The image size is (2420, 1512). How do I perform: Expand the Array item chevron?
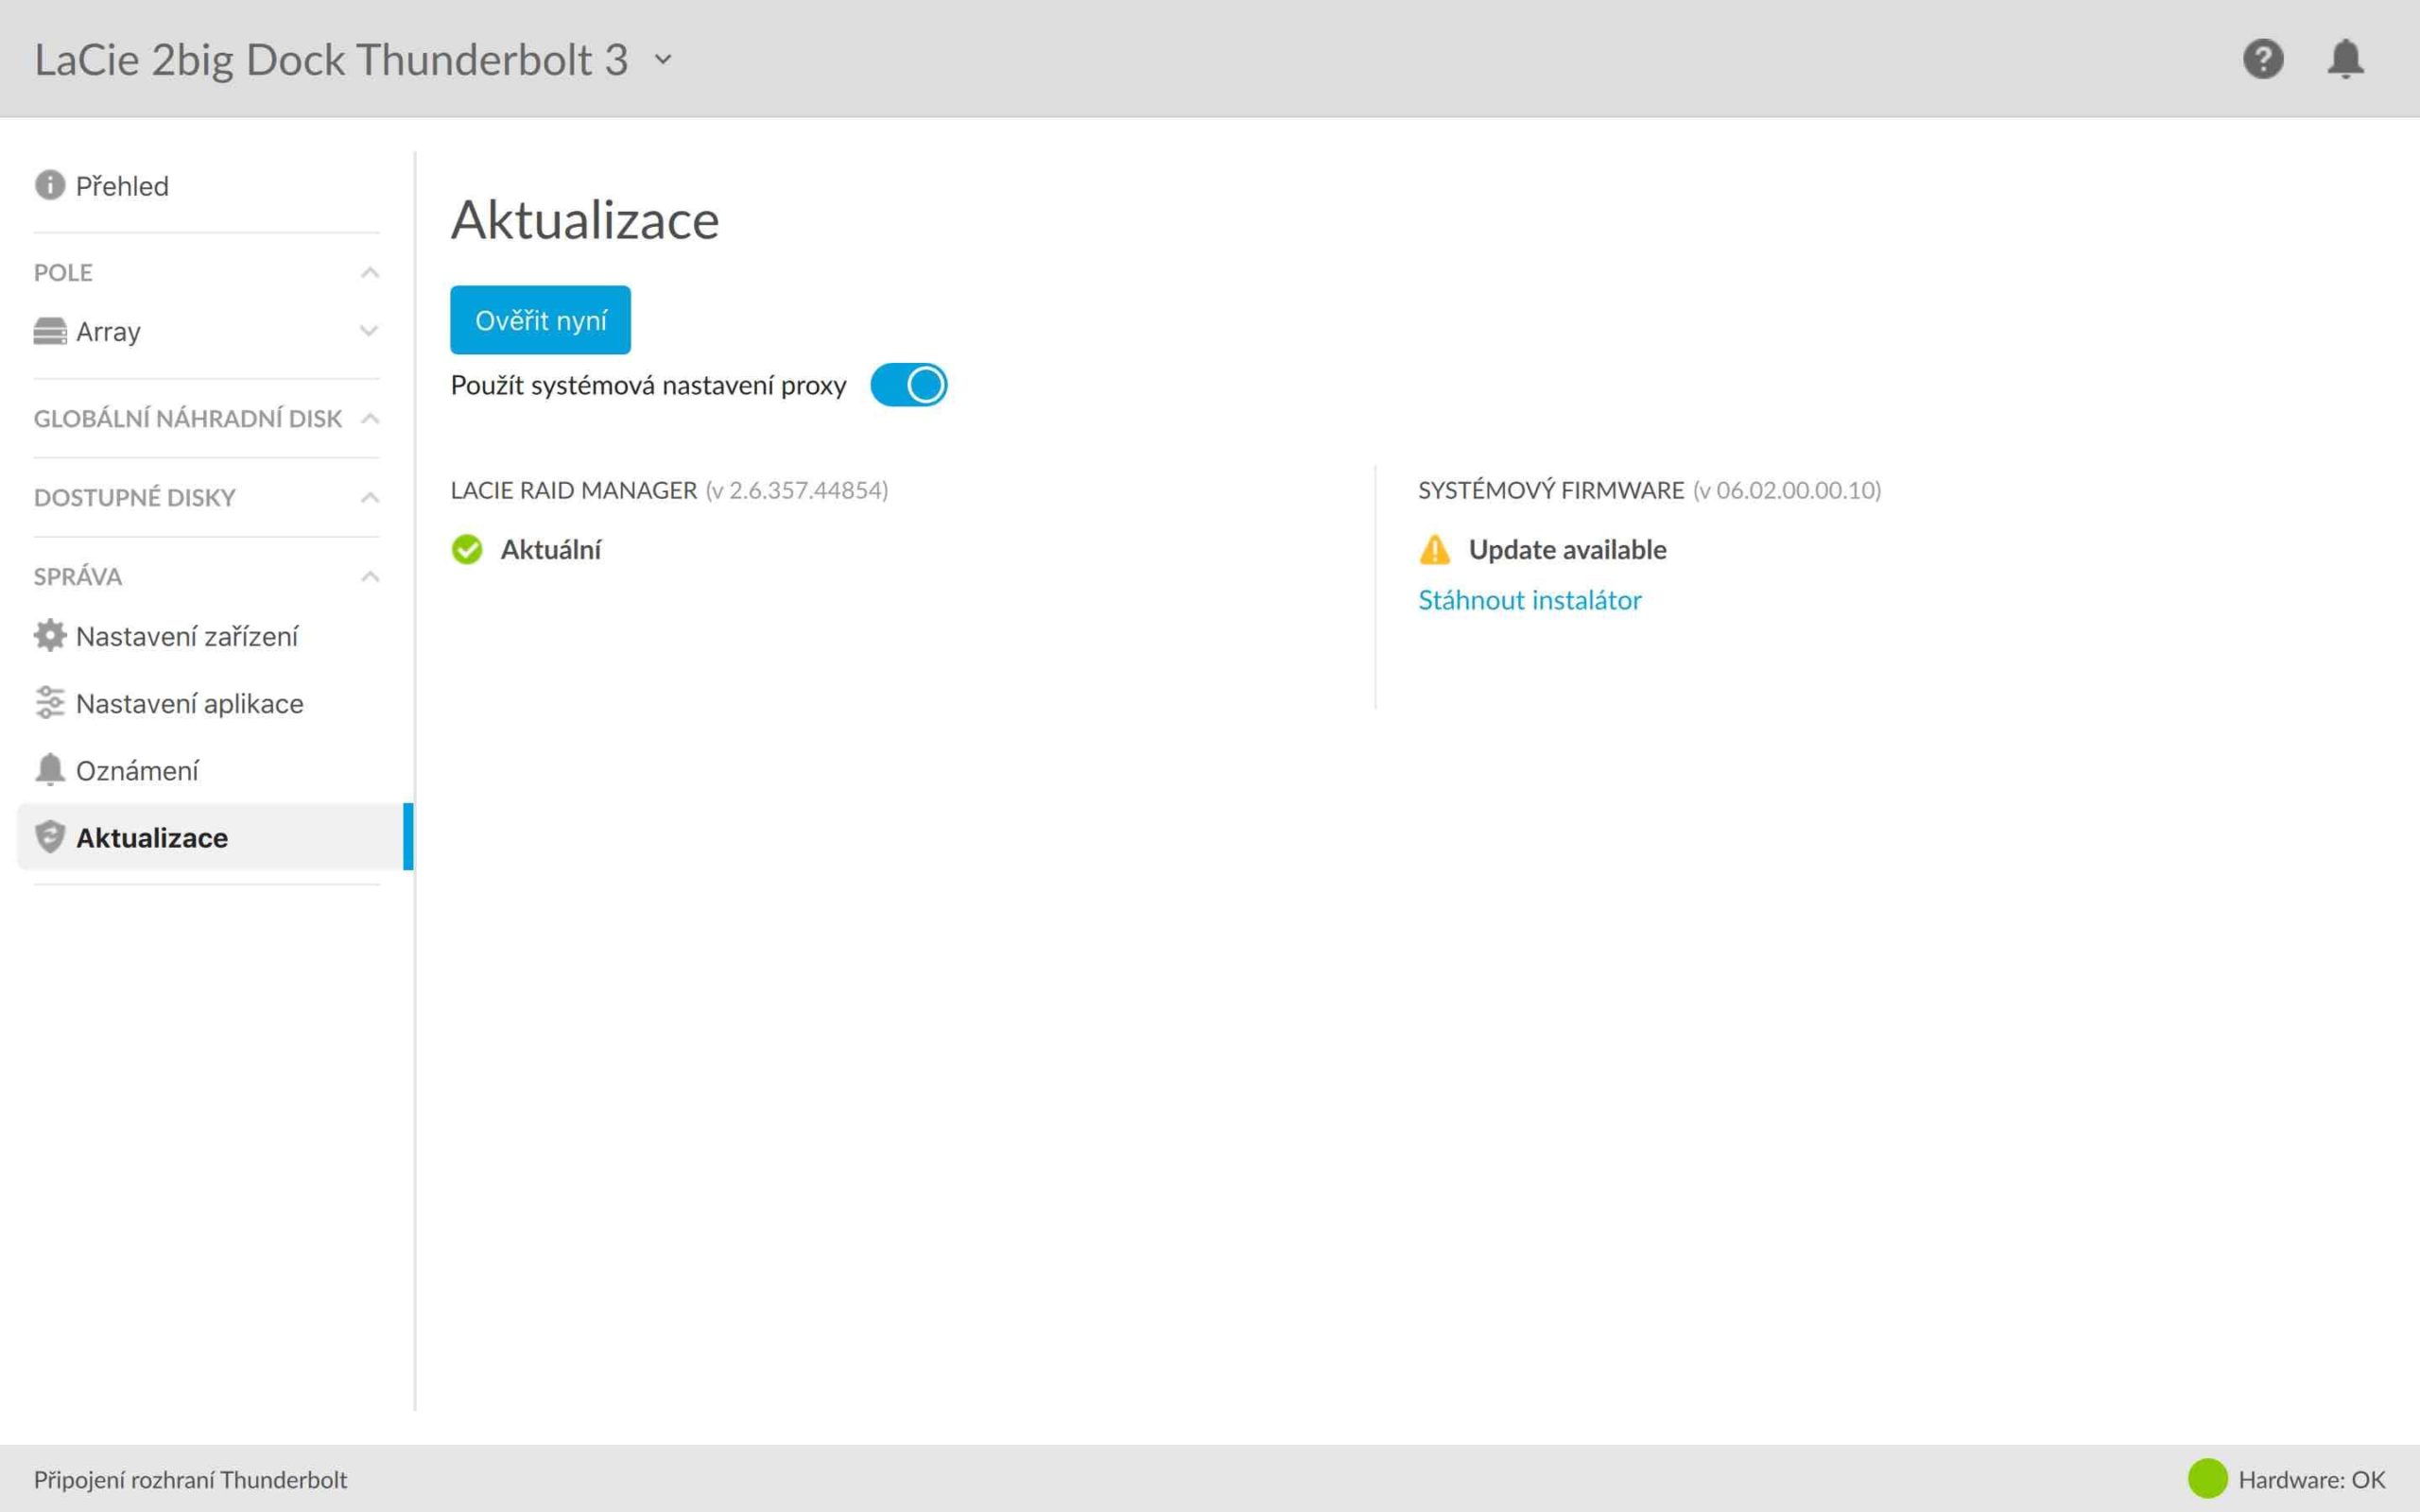point(369,331)
